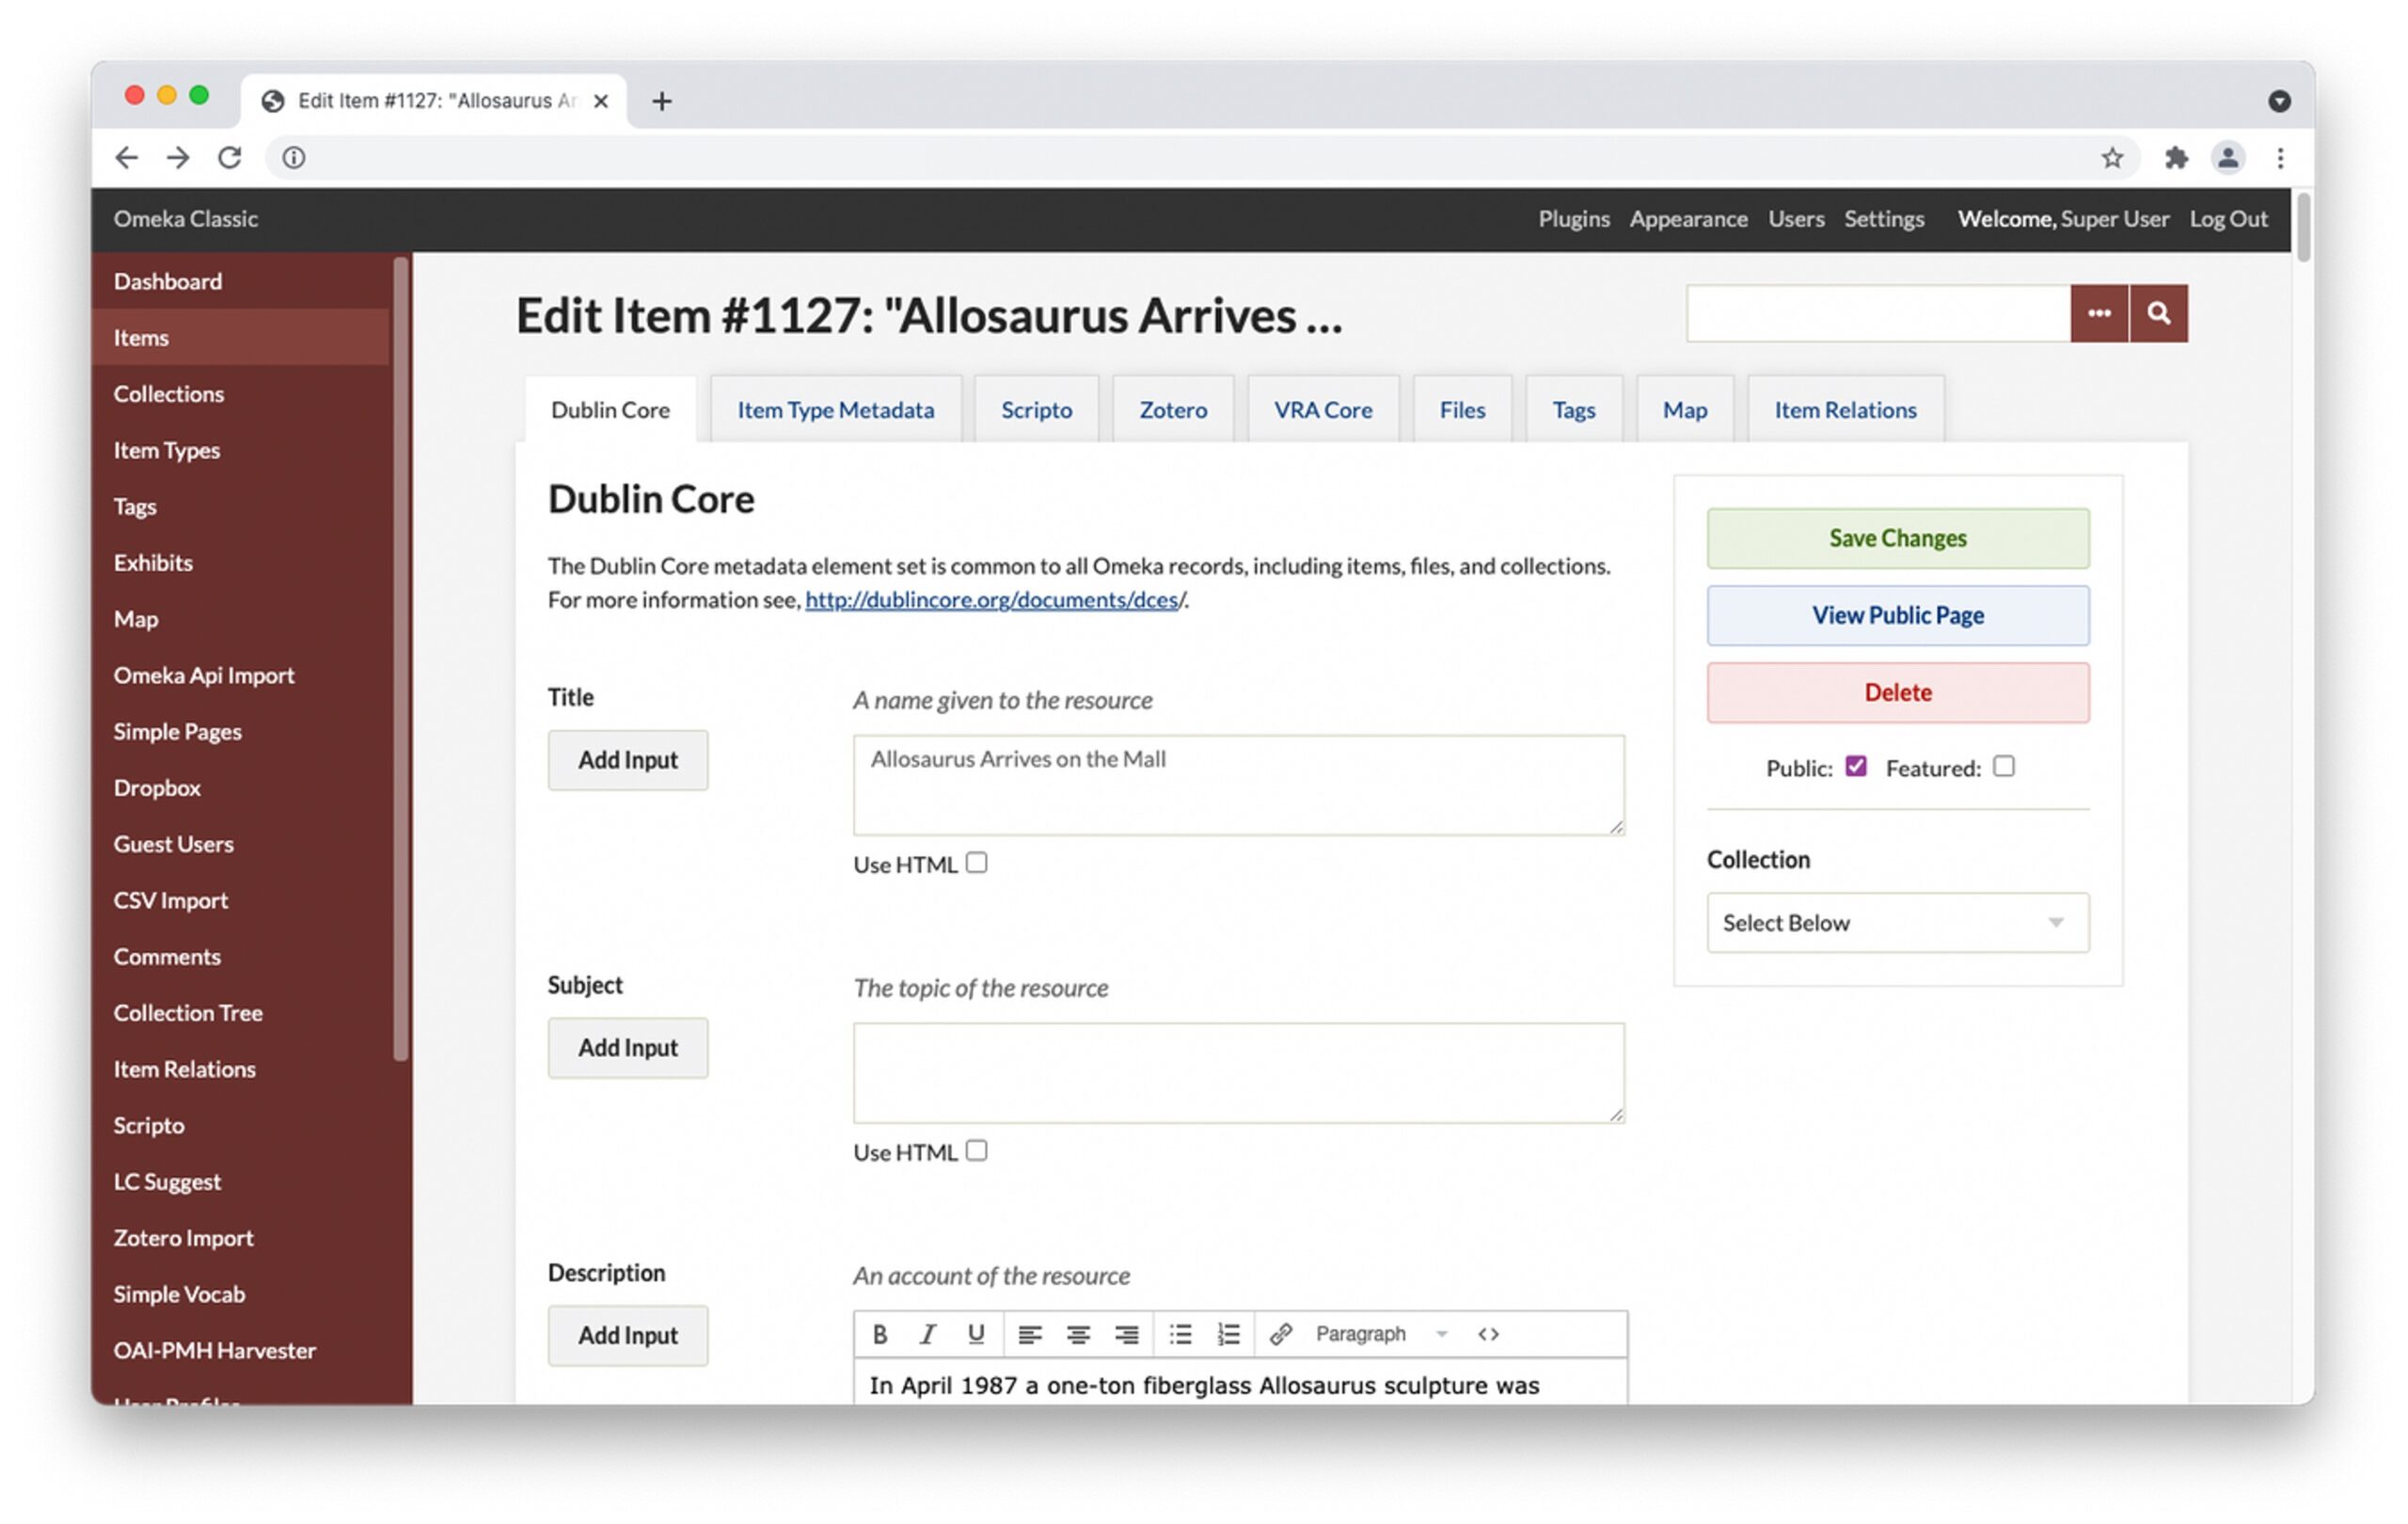Open the HTML source code view
Screen dimensions: 2408x1524
click(x=1488, y=1334)
